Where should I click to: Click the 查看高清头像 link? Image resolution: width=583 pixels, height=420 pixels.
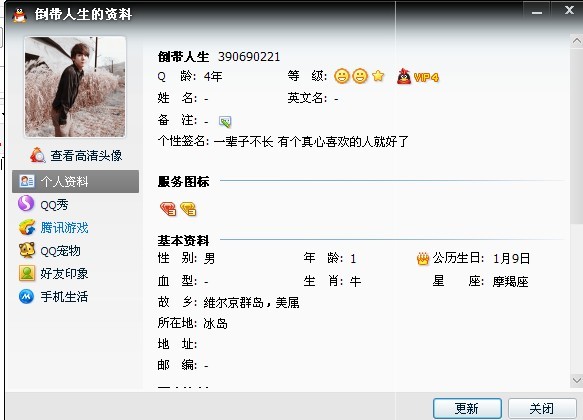(x=76, y=155)
